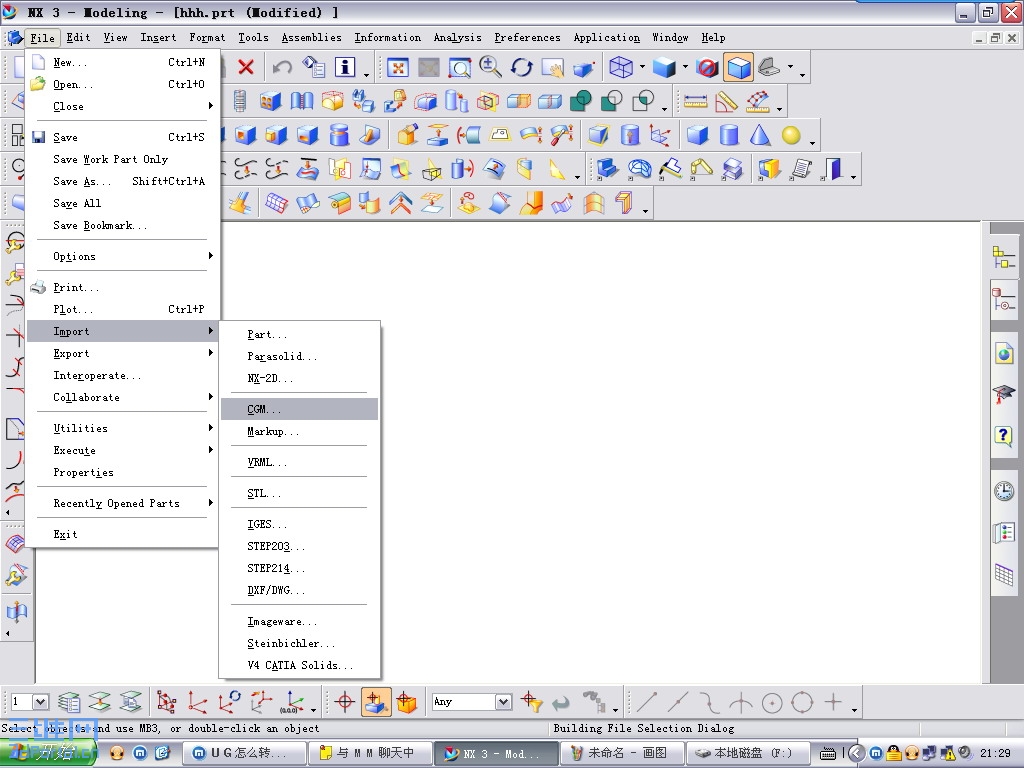The image size is (1024, 768).
Task: Click the Fit view icon
Action: pos(398,67)
